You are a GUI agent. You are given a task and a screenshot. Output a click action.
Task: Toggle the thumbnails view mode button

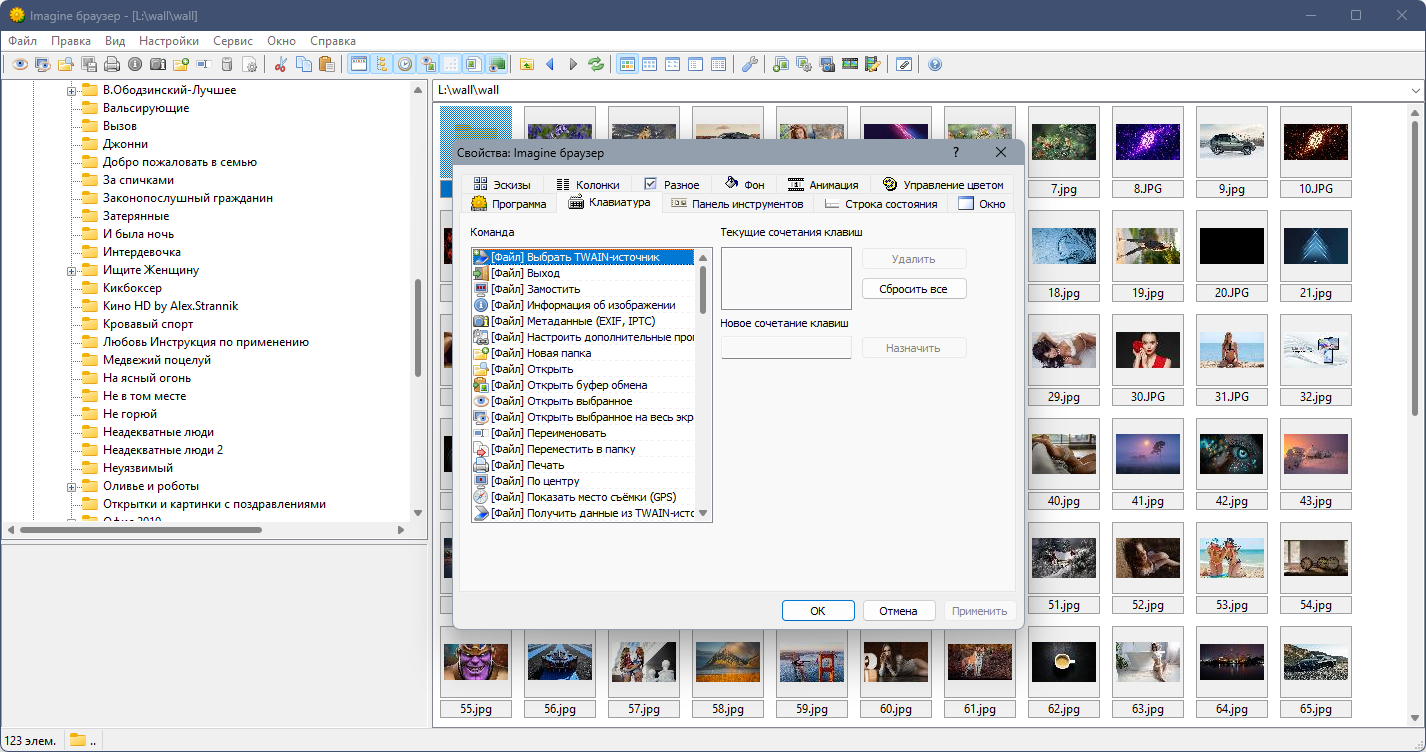[628, 65]
